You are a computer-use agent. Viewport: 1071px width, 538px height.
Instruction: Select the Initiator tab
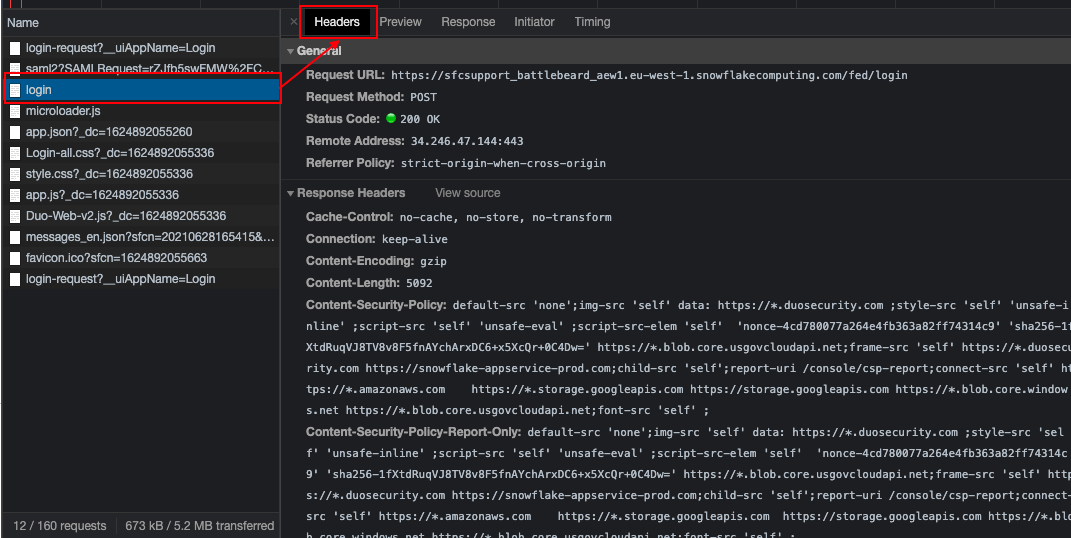coord(534,22)
